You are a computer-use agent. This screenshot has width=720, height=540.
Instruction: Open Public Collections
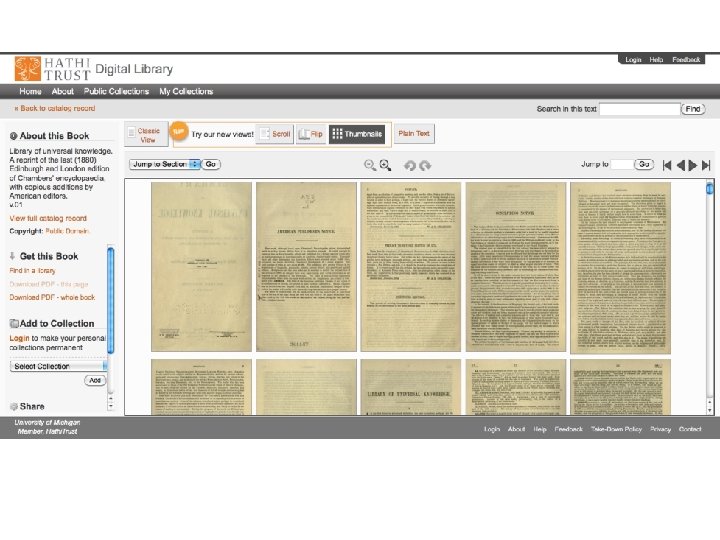coord(116,91)
